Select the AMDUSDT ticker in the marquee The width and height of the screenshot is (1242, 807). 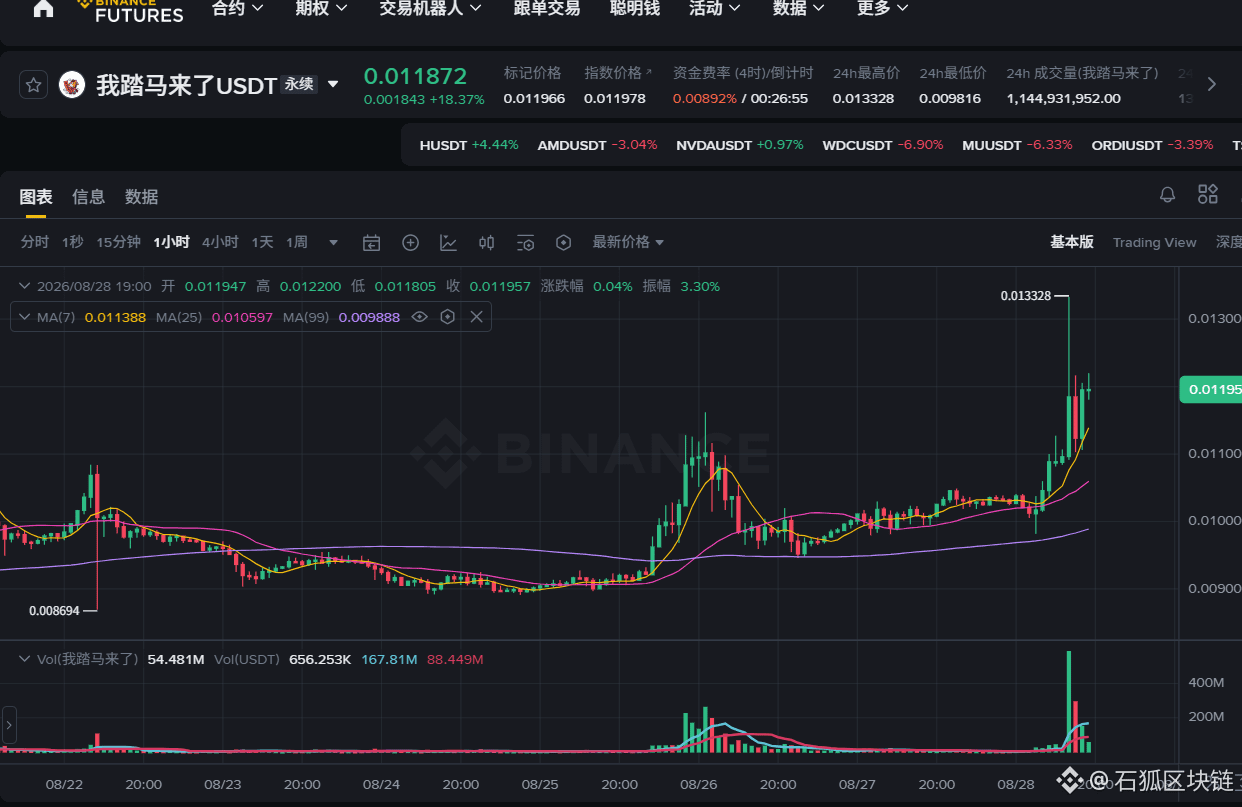pos(597,145)
